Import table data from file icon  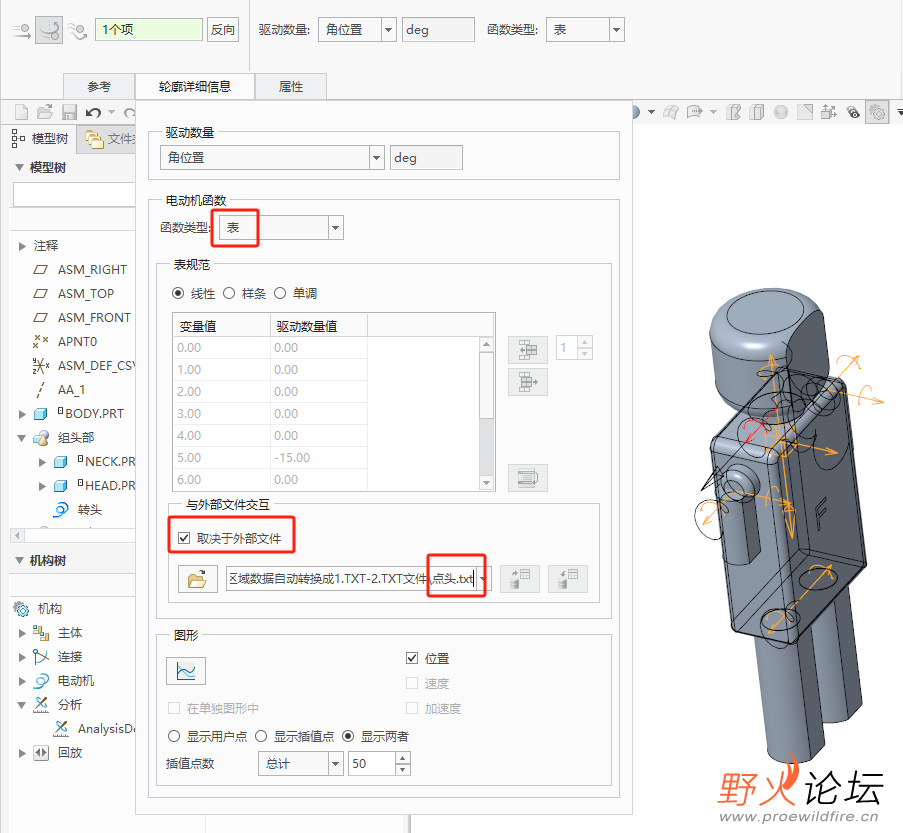[x=519, y=579]
